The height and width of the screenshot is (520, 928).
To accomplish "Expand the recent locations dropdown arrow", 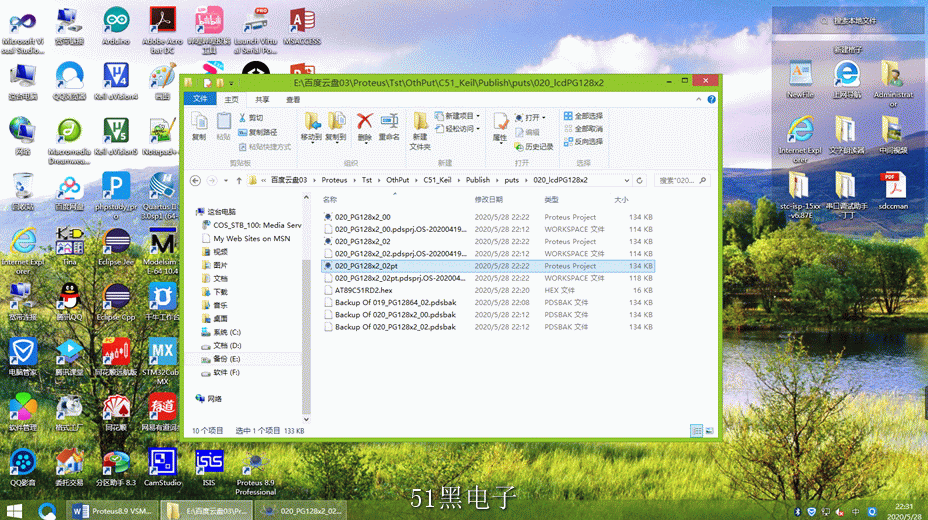I will [x=226, y=180].
